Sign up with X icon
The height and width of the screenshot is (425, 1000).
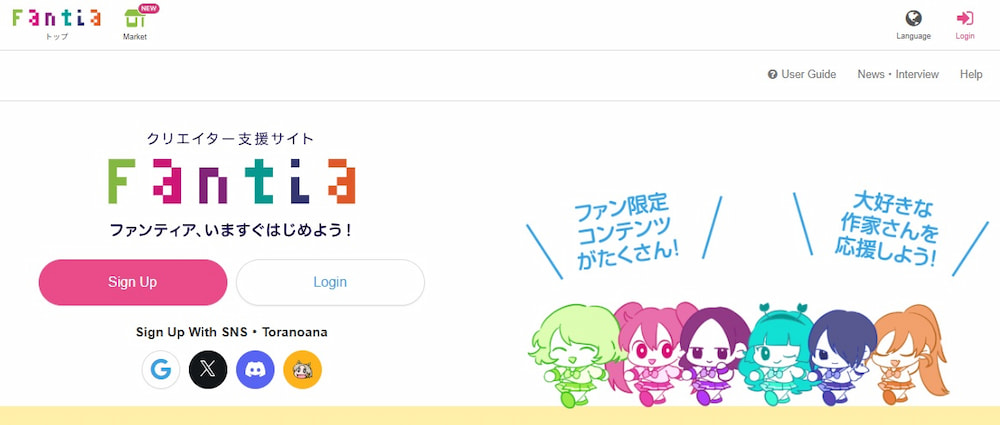click(208, 369)
